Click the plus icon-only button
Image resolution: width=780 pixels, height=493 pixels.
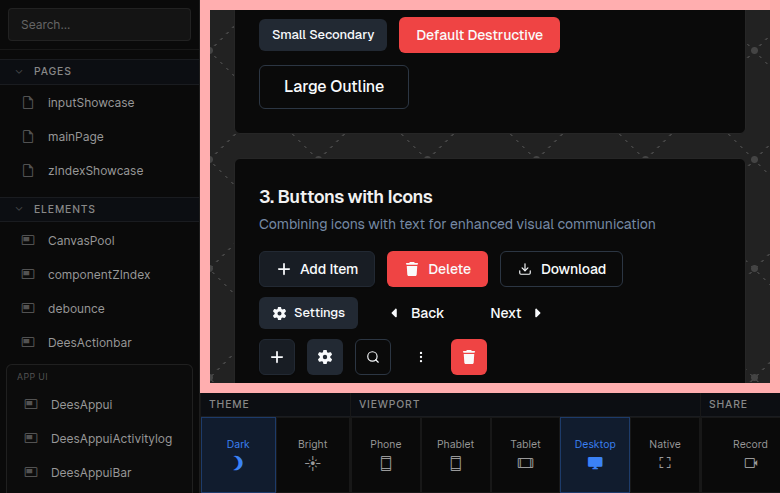(x=277, y=357)
